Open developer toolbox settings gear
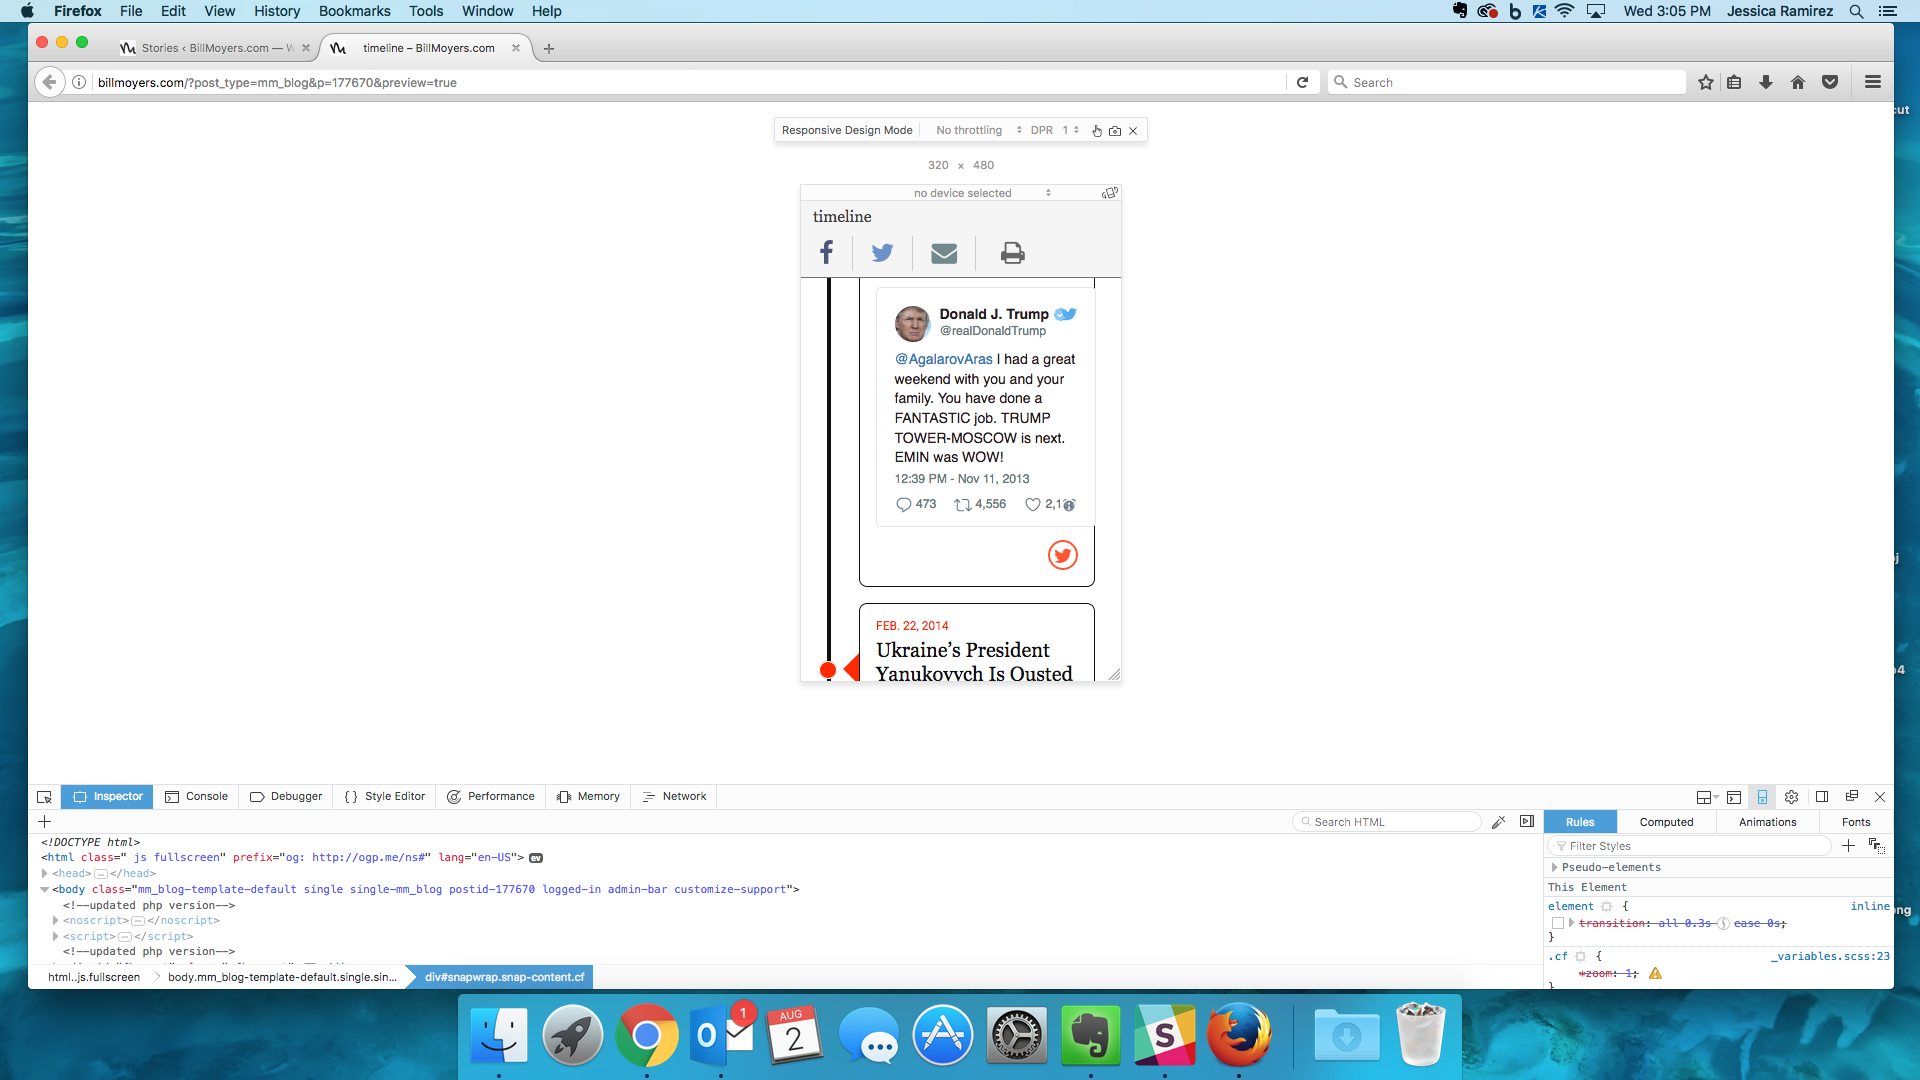 (x=1791, y=797)
